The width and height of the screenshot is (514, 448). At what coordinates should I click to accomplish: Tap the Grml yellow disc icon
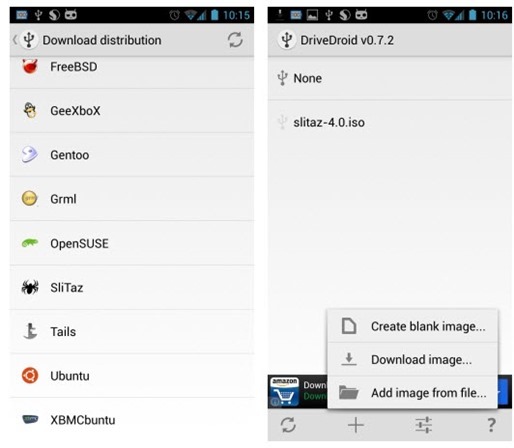pos(30,199)
